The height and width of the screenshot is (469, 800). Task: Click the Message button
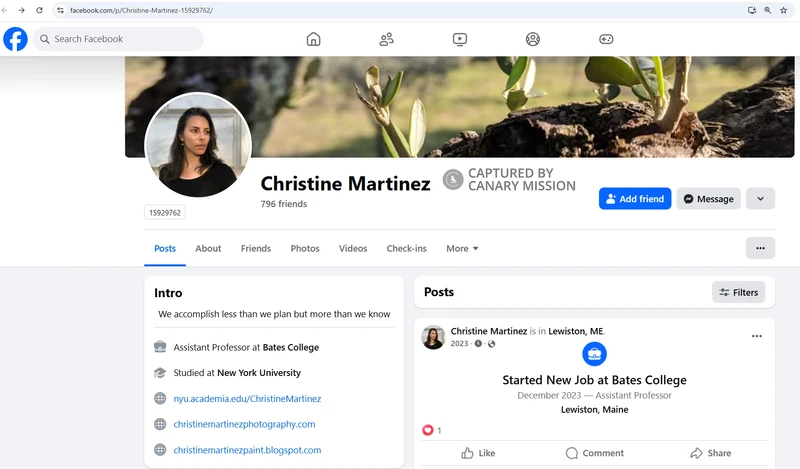(x=709, y=199)
